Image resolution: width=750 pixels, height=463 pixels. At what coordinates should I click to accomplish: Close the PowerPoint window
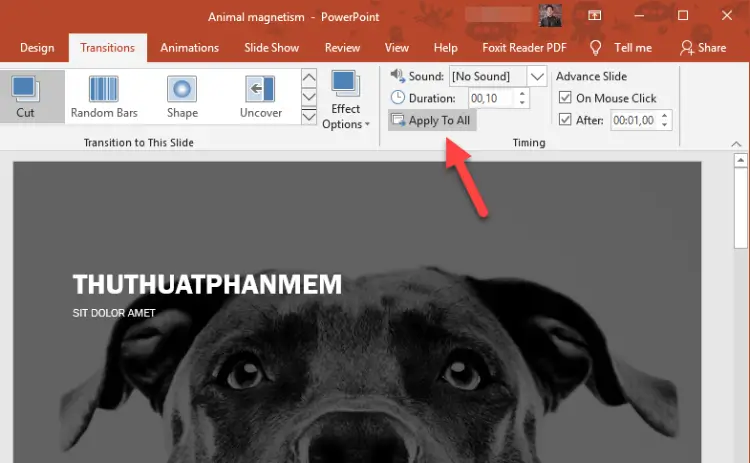click(727, 15)
